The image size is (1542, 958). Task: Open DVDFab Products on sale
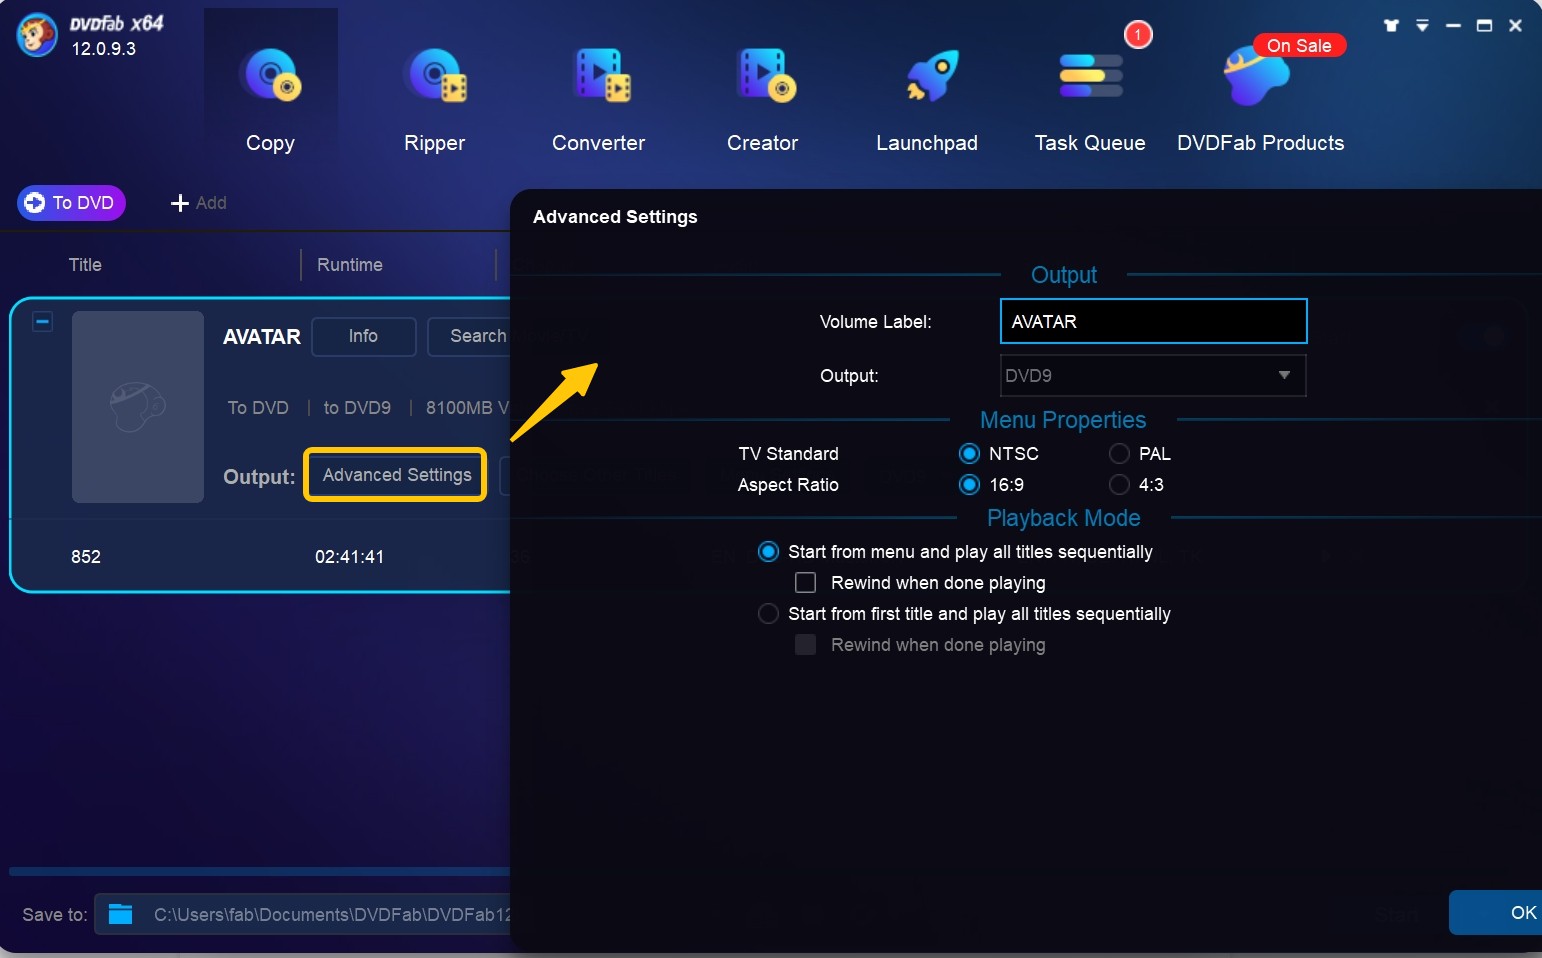click(x=1259, y=78)
